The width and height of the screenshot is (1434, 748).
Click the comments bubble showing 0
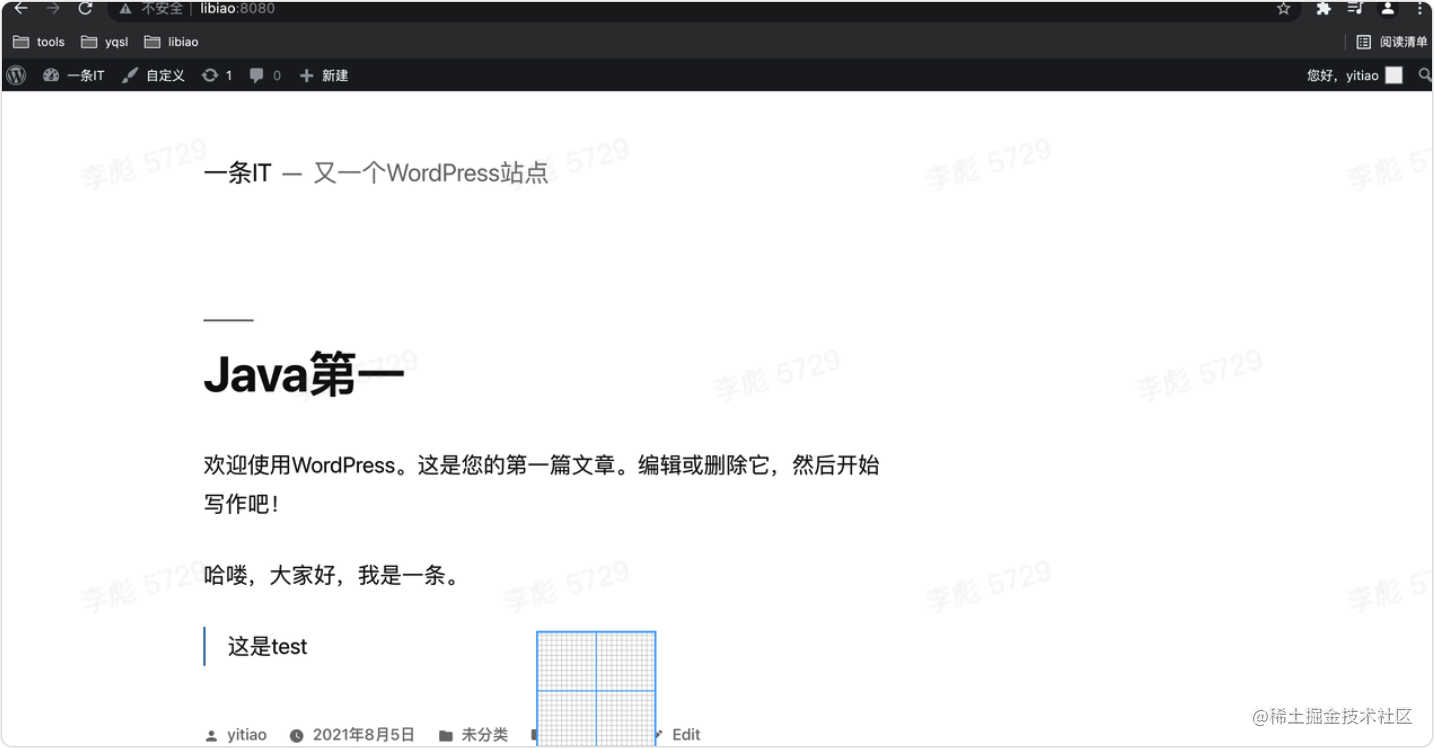(x=265, y=75)
